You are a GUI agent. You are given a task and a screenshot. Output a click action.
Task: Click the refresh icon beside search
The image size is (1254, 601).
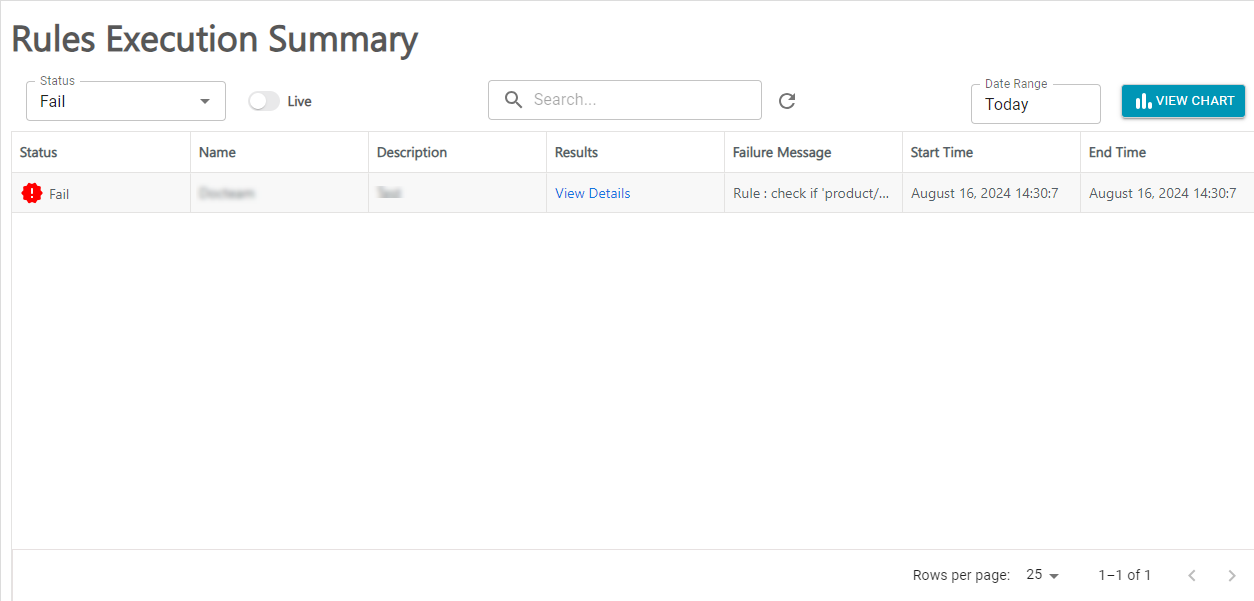coord(787,100)
